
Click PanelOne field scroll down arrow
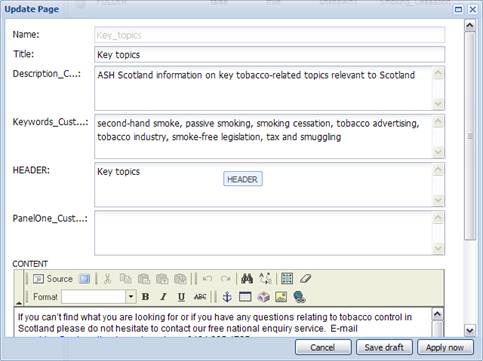(438, 249)
